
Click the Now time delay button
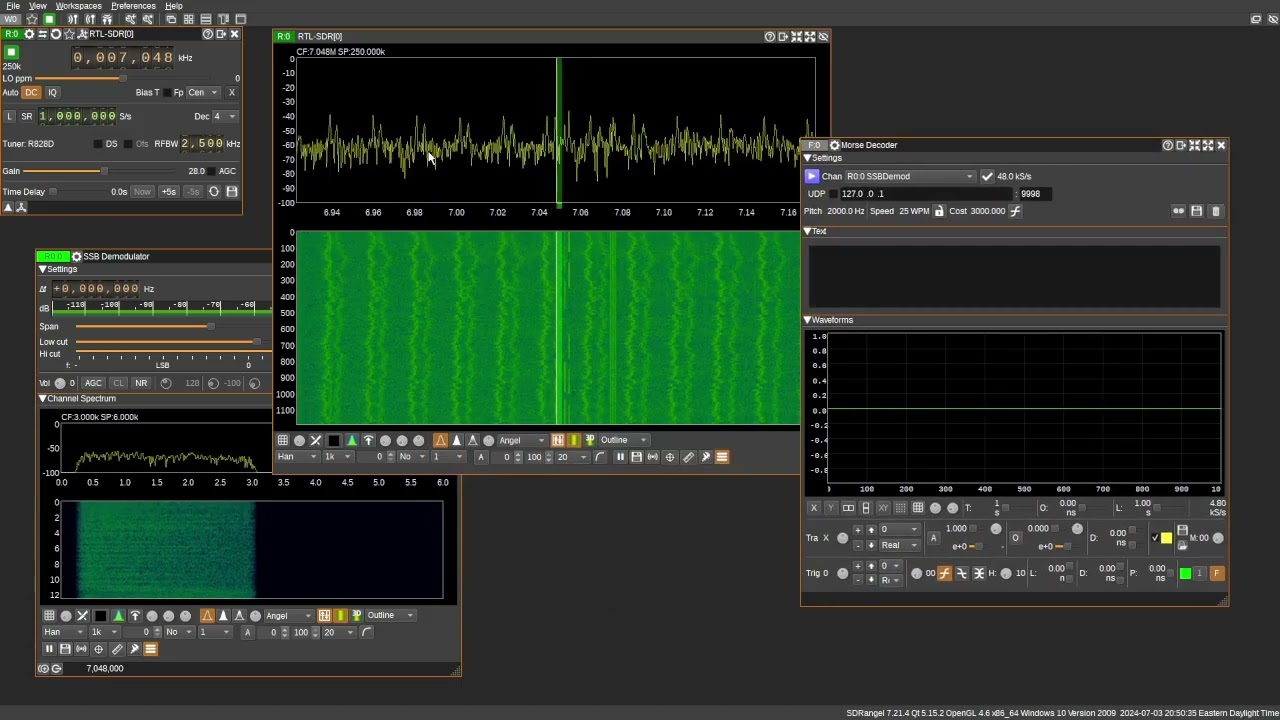click(142, 192)
